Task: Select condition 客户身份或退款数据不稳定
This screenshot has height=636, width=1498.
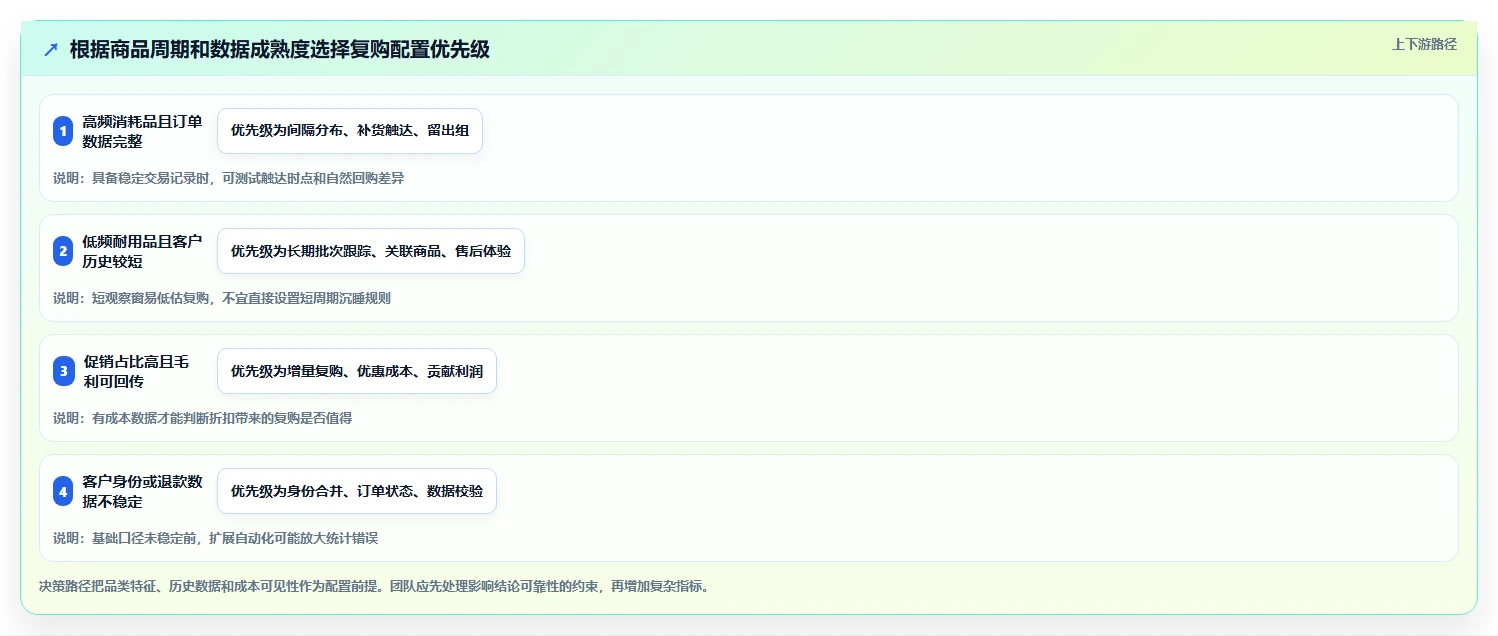Action: (142, 491)
